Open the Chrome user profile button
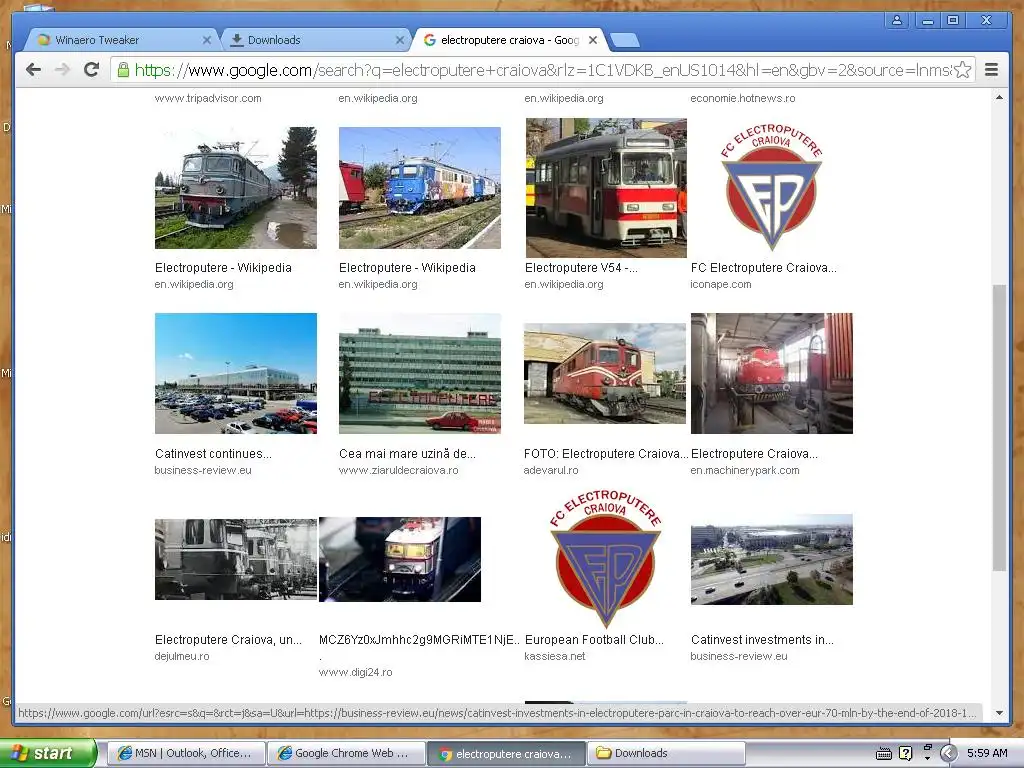Viewport: 1024px width, 768px height. click(897, 20)
